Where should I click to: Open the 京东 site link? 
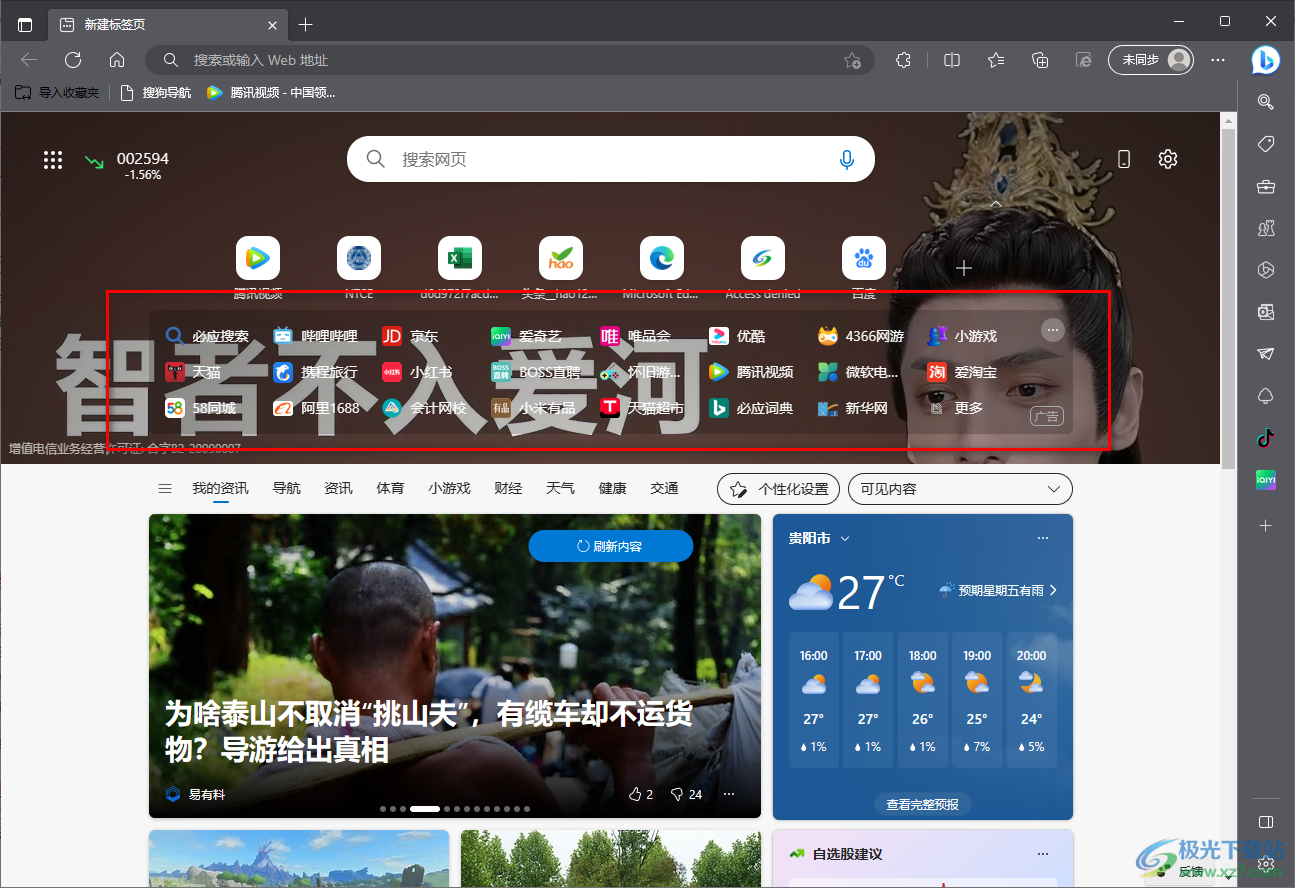point(411,336)
